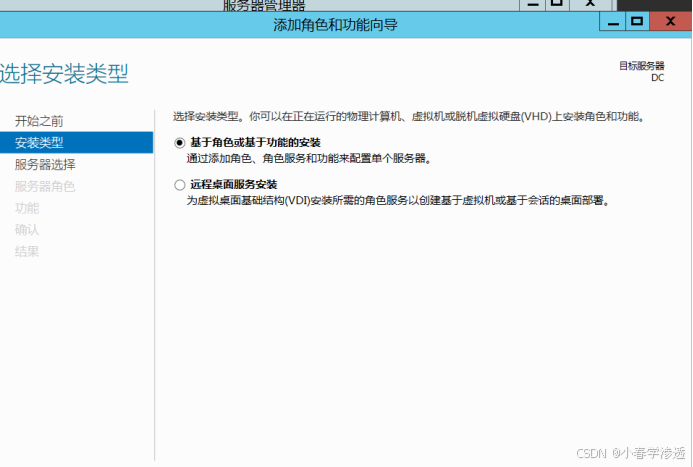Click the VDI description text under remote desktop
This screenshot has height=467, width=693.
[398, 201]
